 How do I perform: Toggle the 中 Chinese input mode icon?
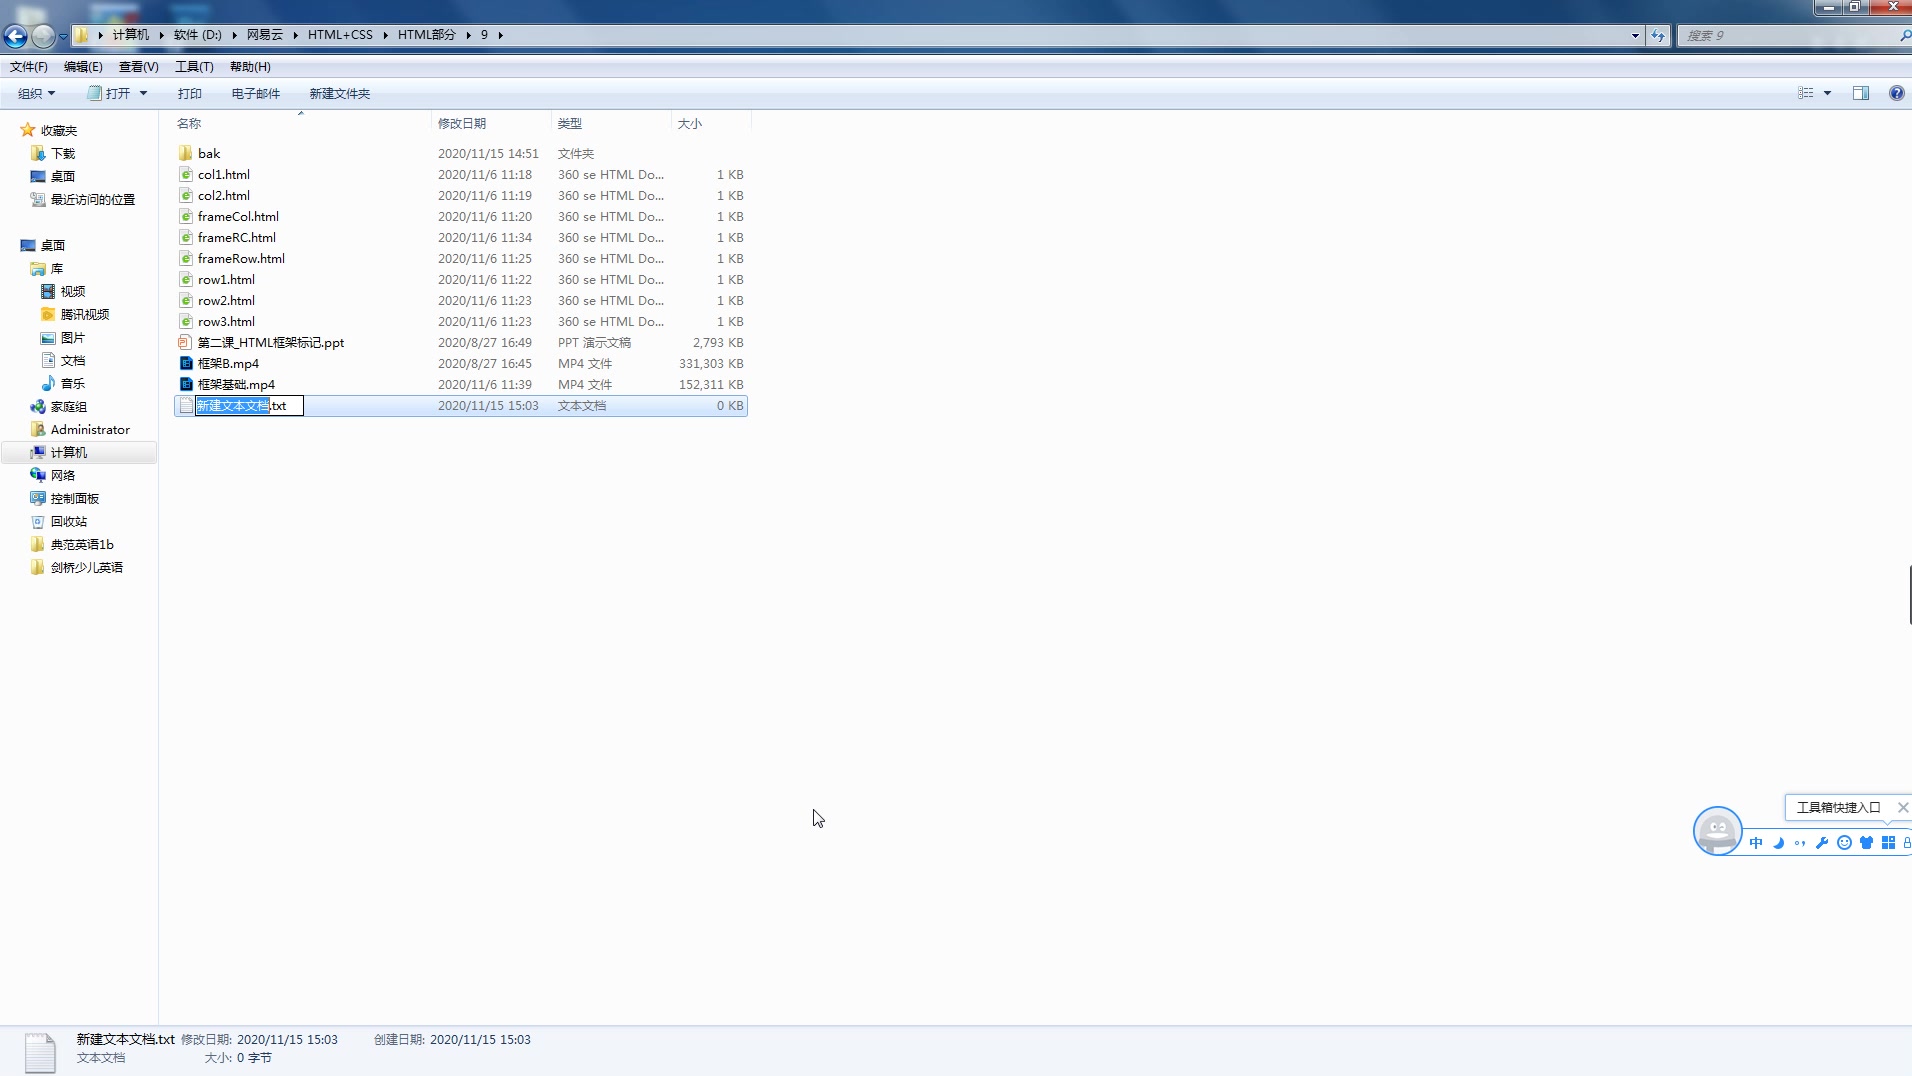[1756, 843]
